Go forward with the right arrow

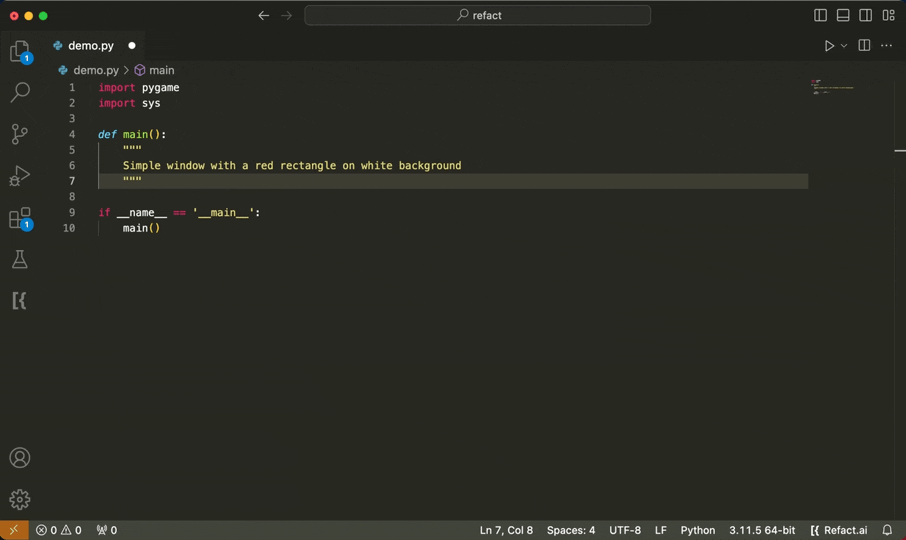point(287,16)
